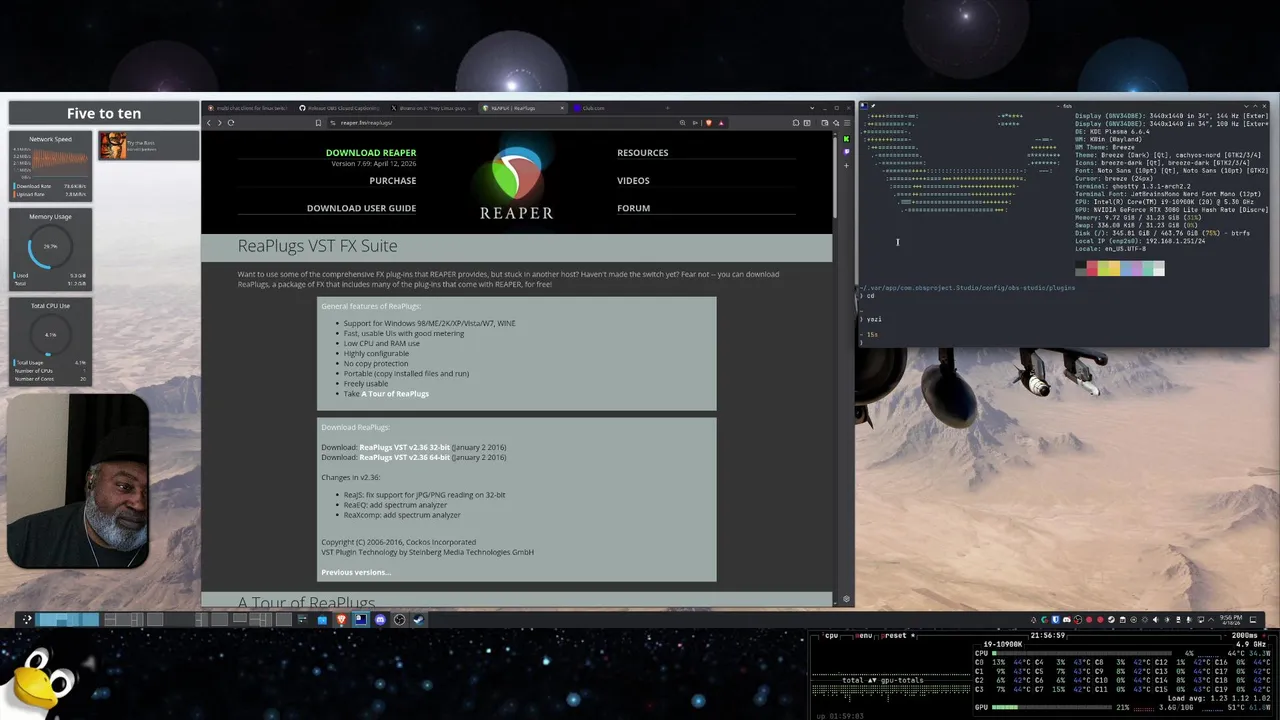Open the FORUM link

click(633, 208)
